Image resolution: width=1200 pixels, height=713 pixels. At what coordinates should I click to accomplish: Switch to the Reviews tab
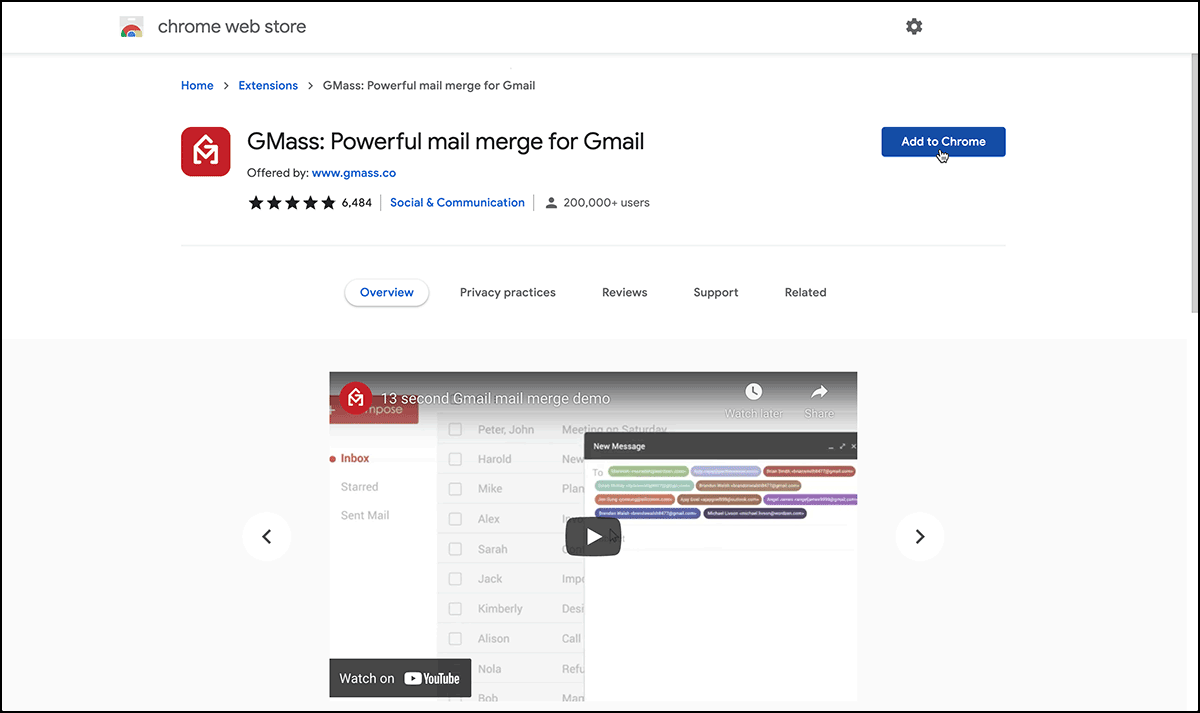tap(624, 292)
